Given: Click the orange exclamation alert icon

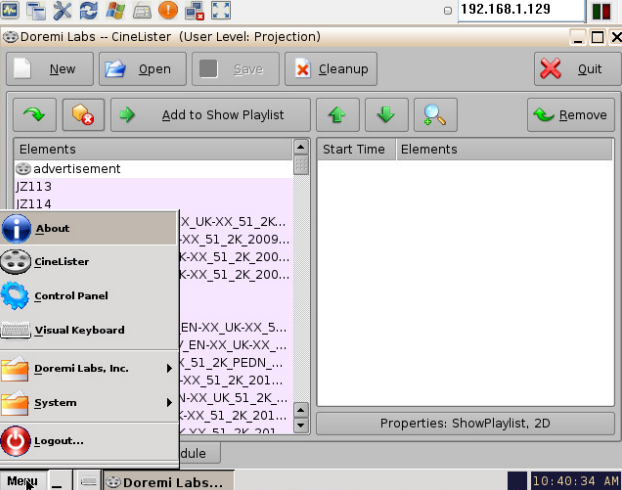Looking at the screenshot, I should click(168, 10).
